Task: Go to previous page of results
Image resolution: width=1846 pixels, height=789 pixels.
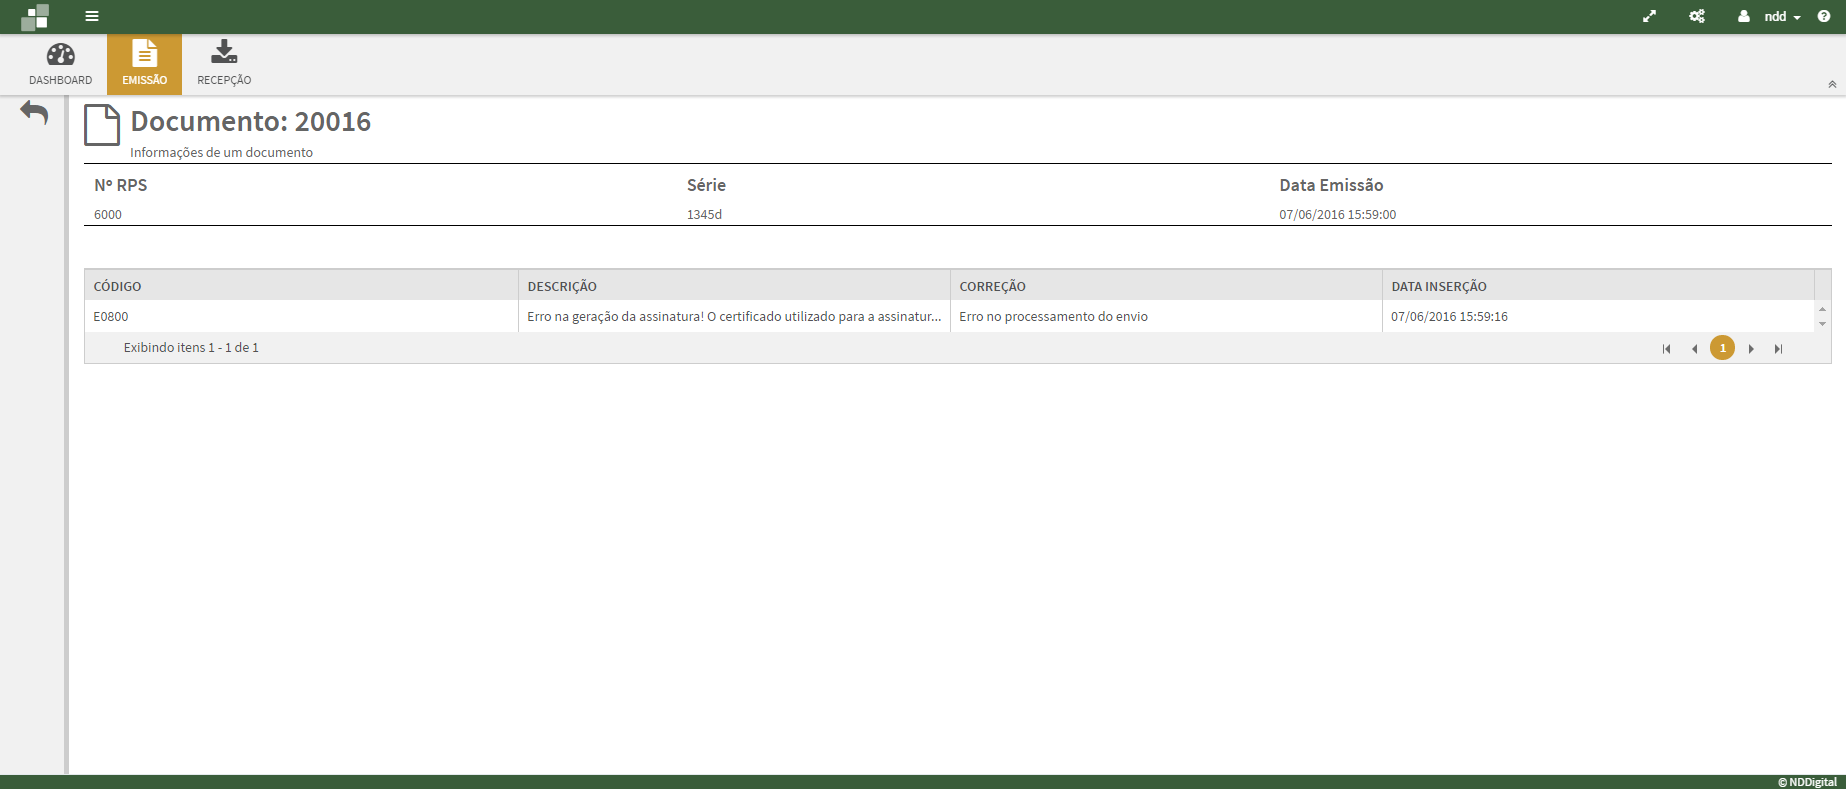Action: 1694,349
